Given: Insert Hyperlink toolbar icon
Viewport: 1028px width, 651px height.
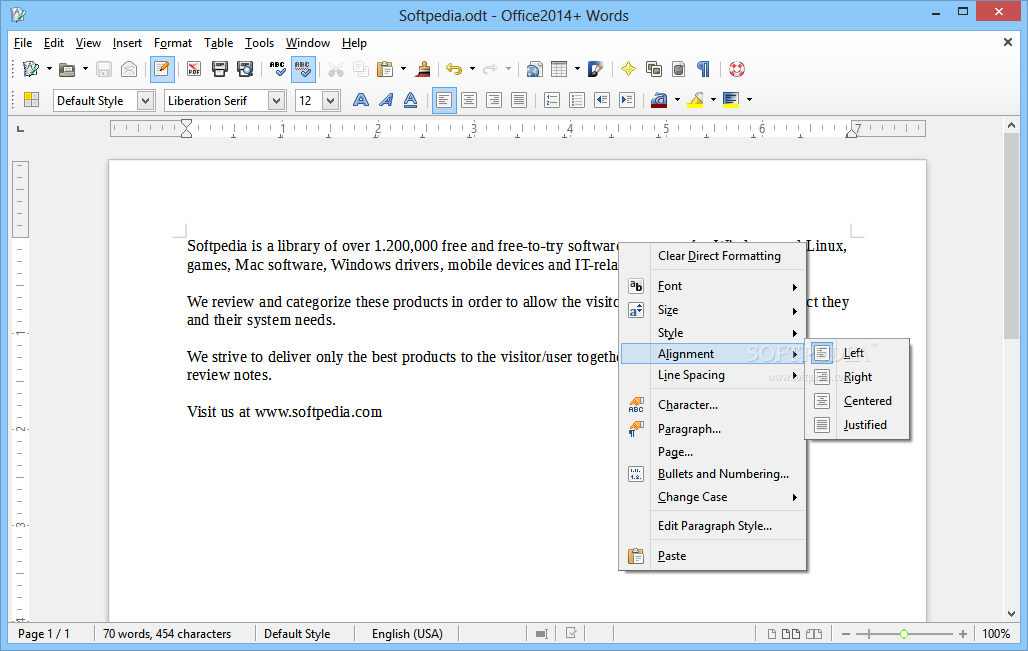Looking at the screenshot, I should tap(534, 69).
